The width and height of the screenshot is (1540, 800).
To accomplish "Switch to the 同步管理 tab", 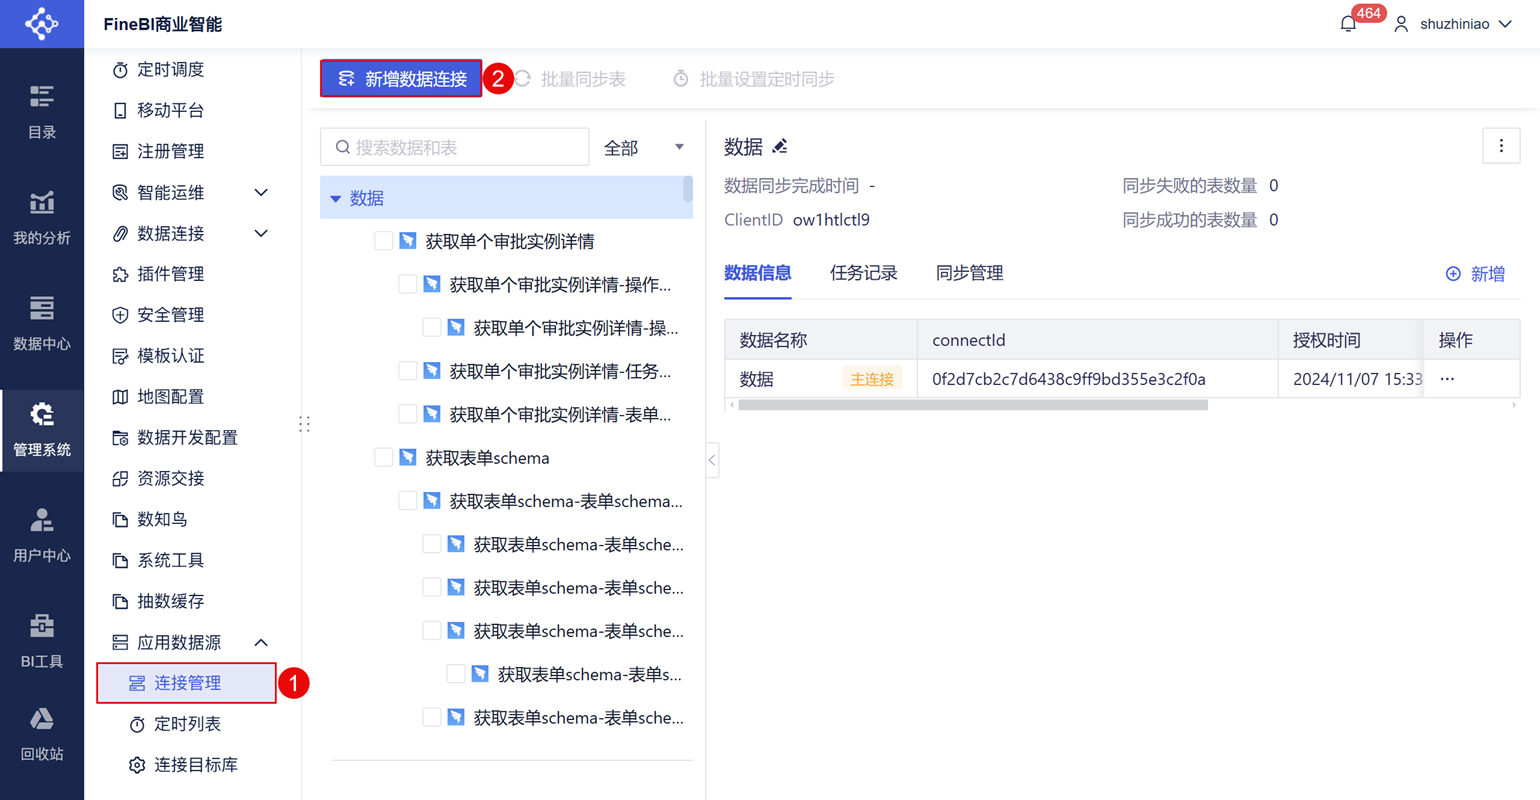I will [970, 273].
